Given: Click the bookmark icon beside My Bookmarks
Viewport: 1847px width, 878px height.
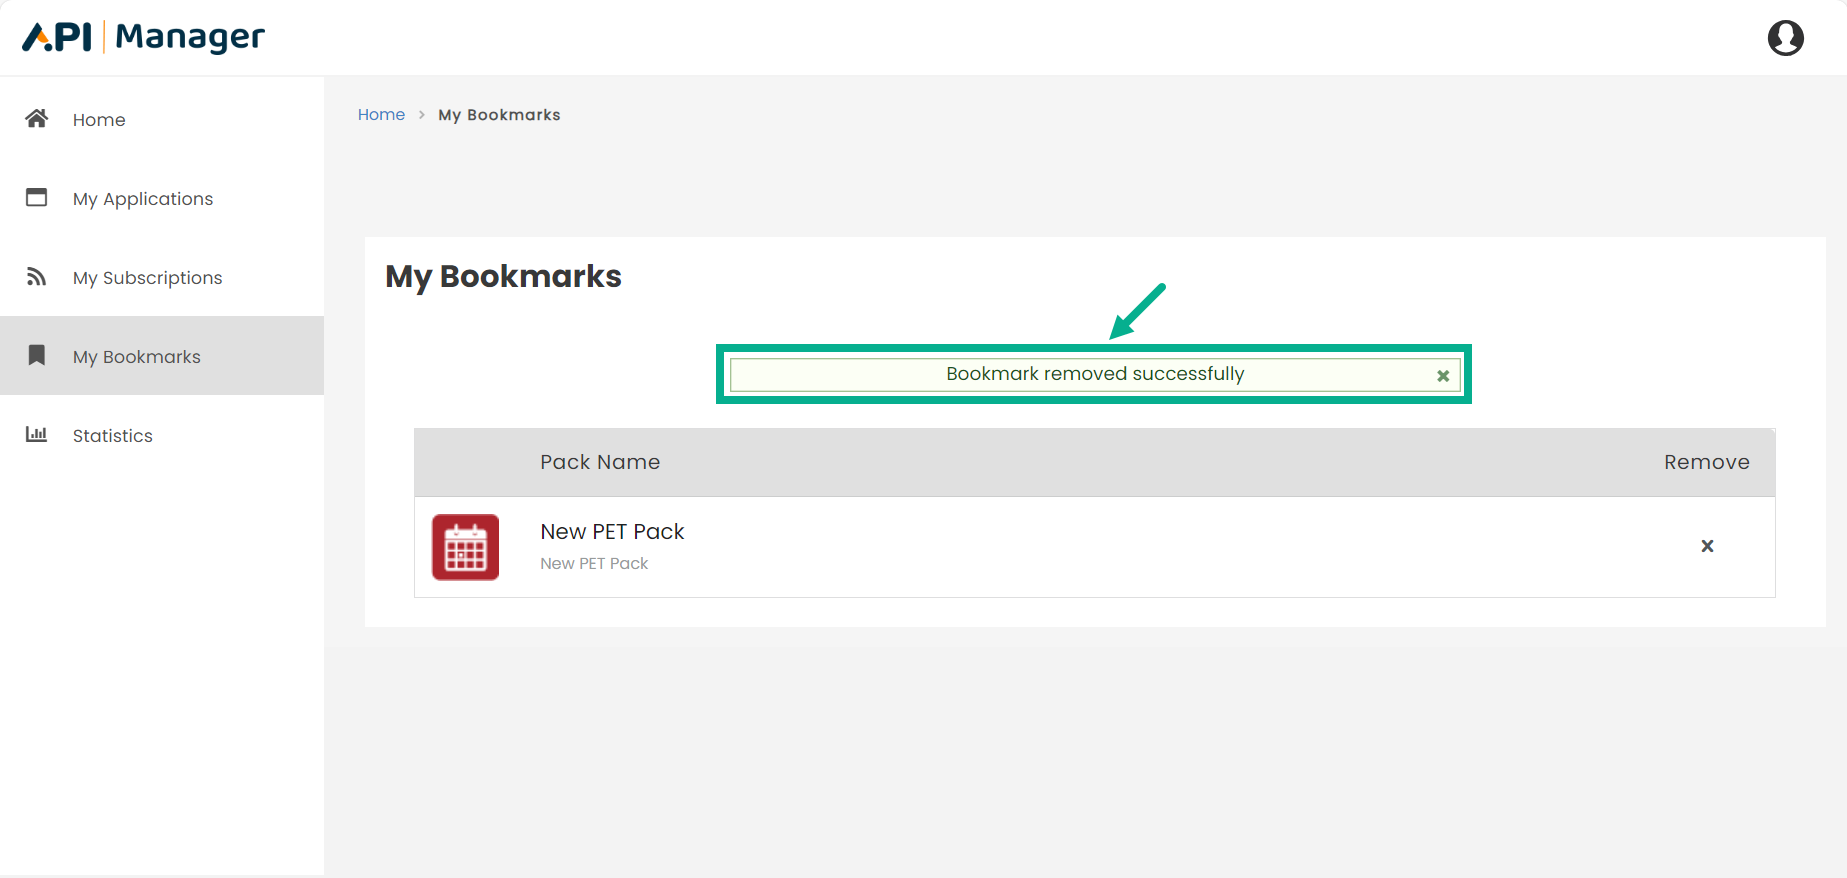Looking at the screenshot, I should coord(36,355).
